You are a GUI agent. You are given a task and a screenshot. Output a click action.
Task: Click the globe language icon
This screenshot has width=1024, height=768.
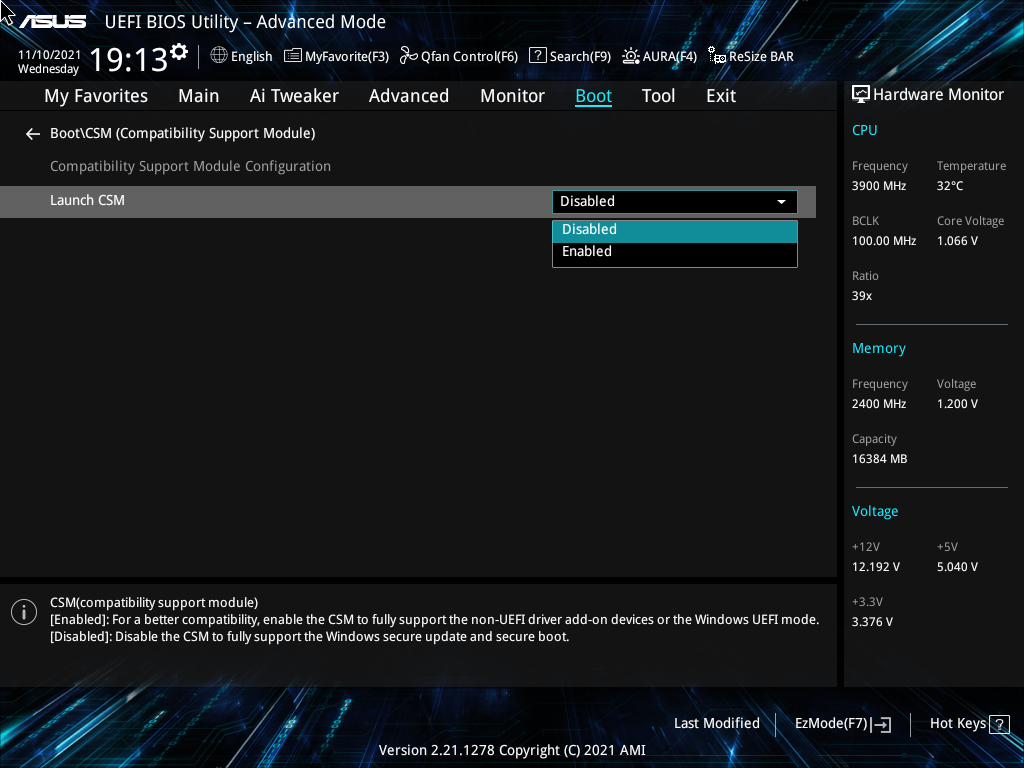coord(219,56)
